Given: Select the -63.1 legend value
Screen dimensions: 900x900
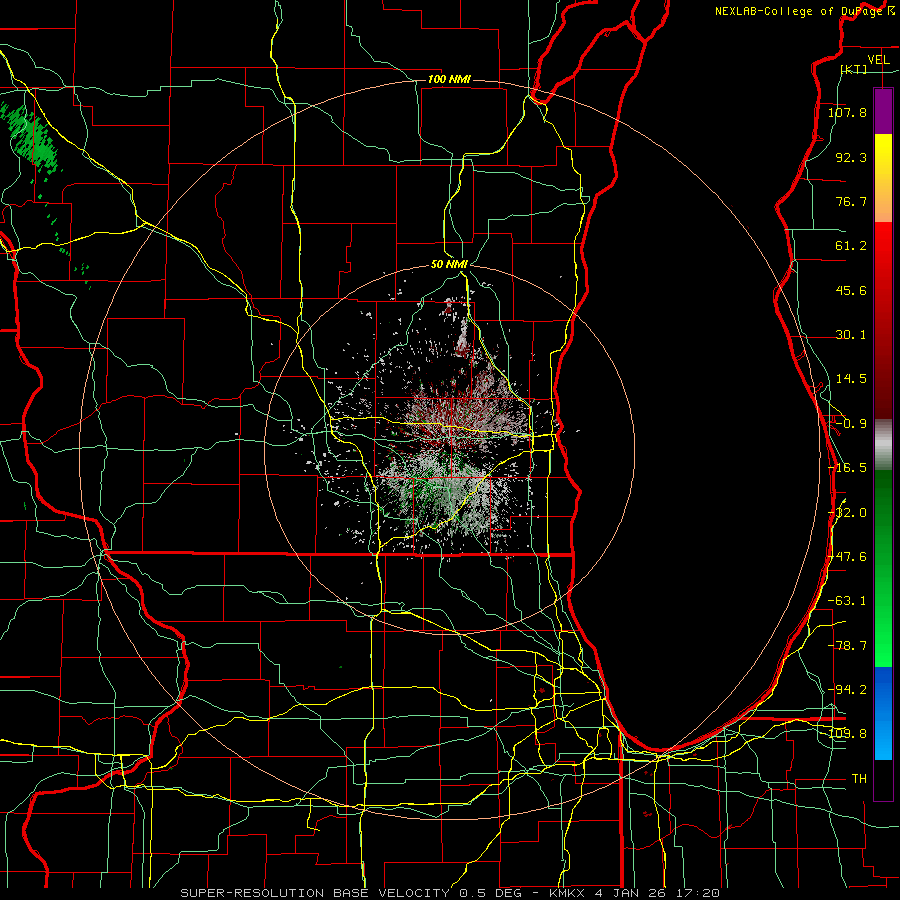Looking at the screenshot, I should (x=847, y=600).
